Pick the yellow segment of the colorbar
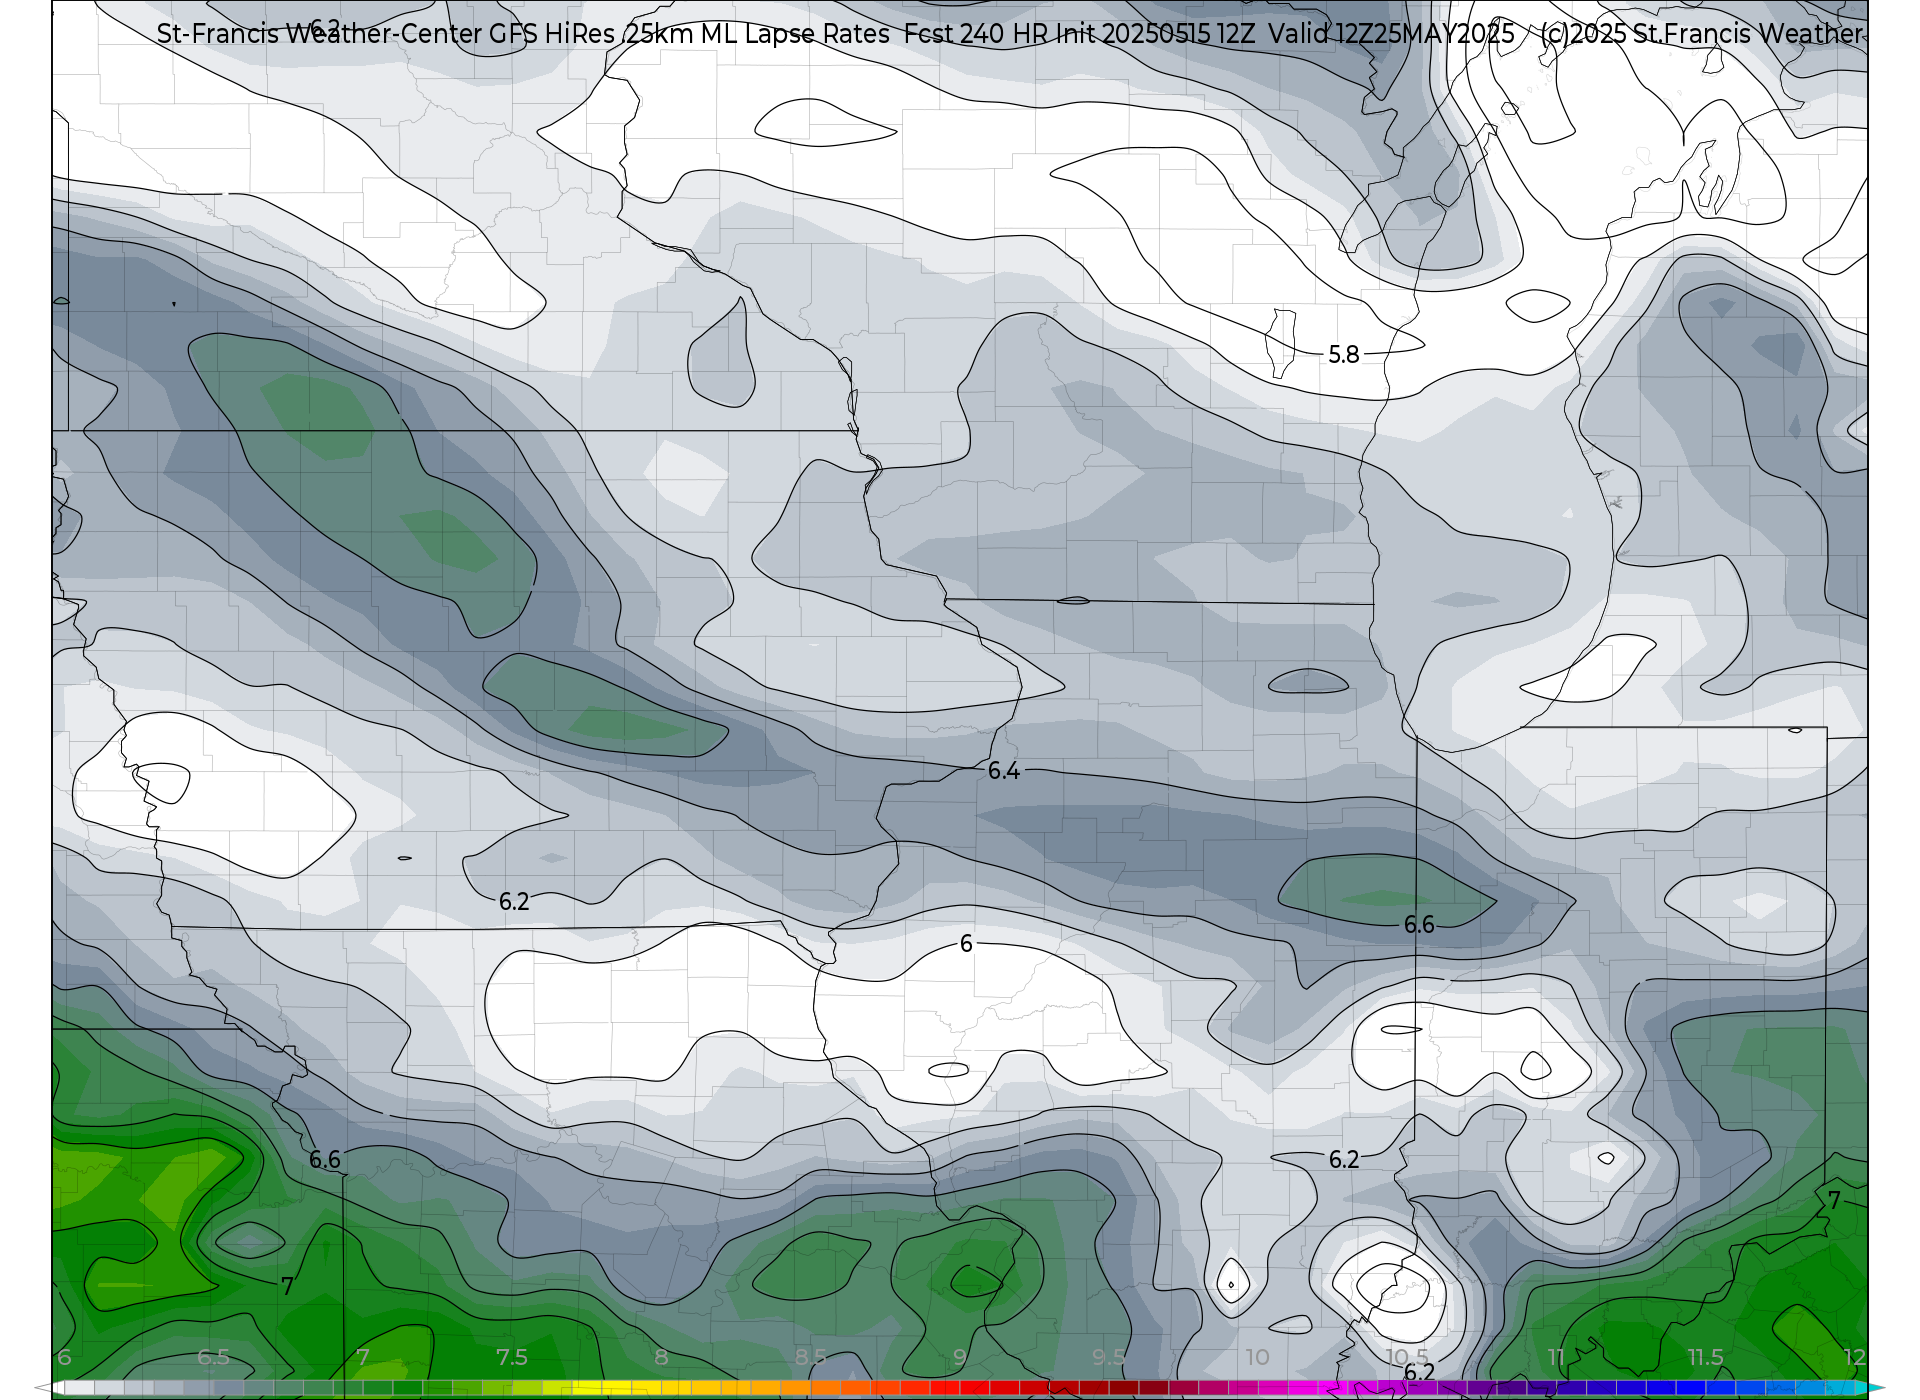Screen dimensions: 1920x1400 click(616, 1388)
